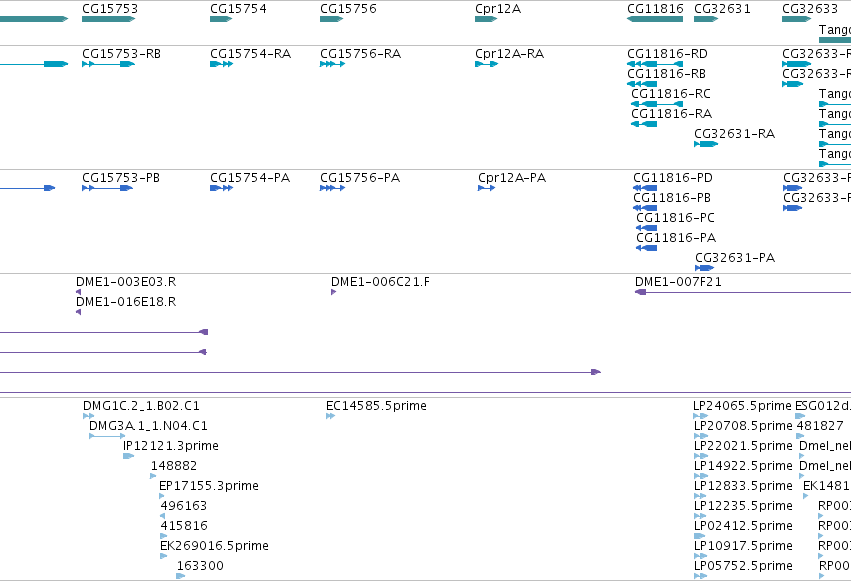Select teal arrow glyph under Cpr12A gene name
This screenshot has height=581, width=851.
tap(486, 19)
